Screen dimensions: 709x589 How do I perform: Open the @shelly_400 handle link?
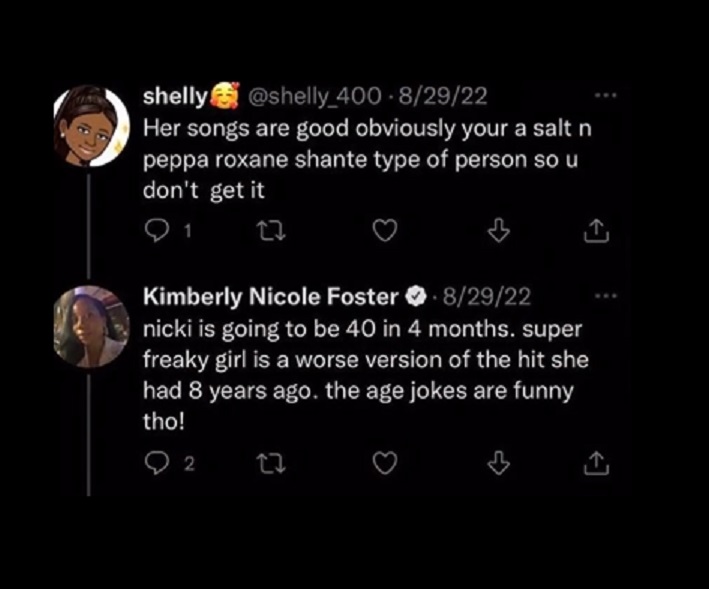tap(312, 97)
